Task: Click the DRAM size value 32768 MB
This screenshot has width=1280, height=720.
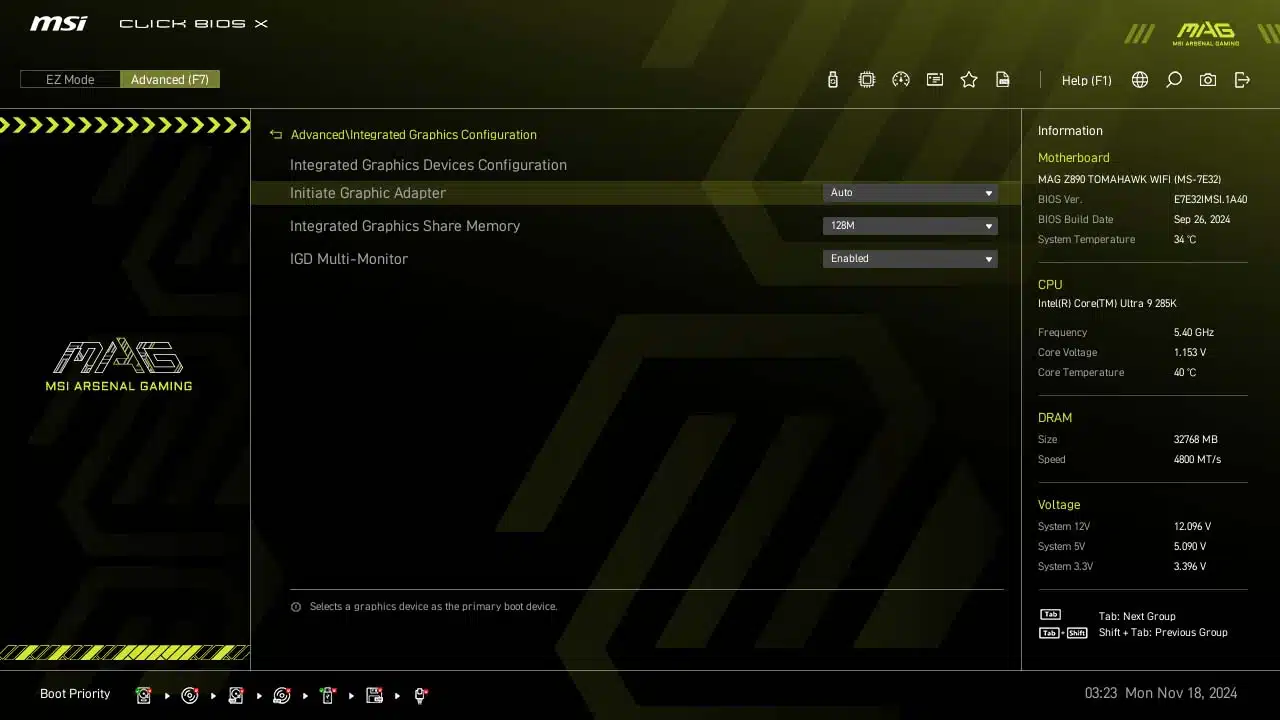Action: (1196, 439)
